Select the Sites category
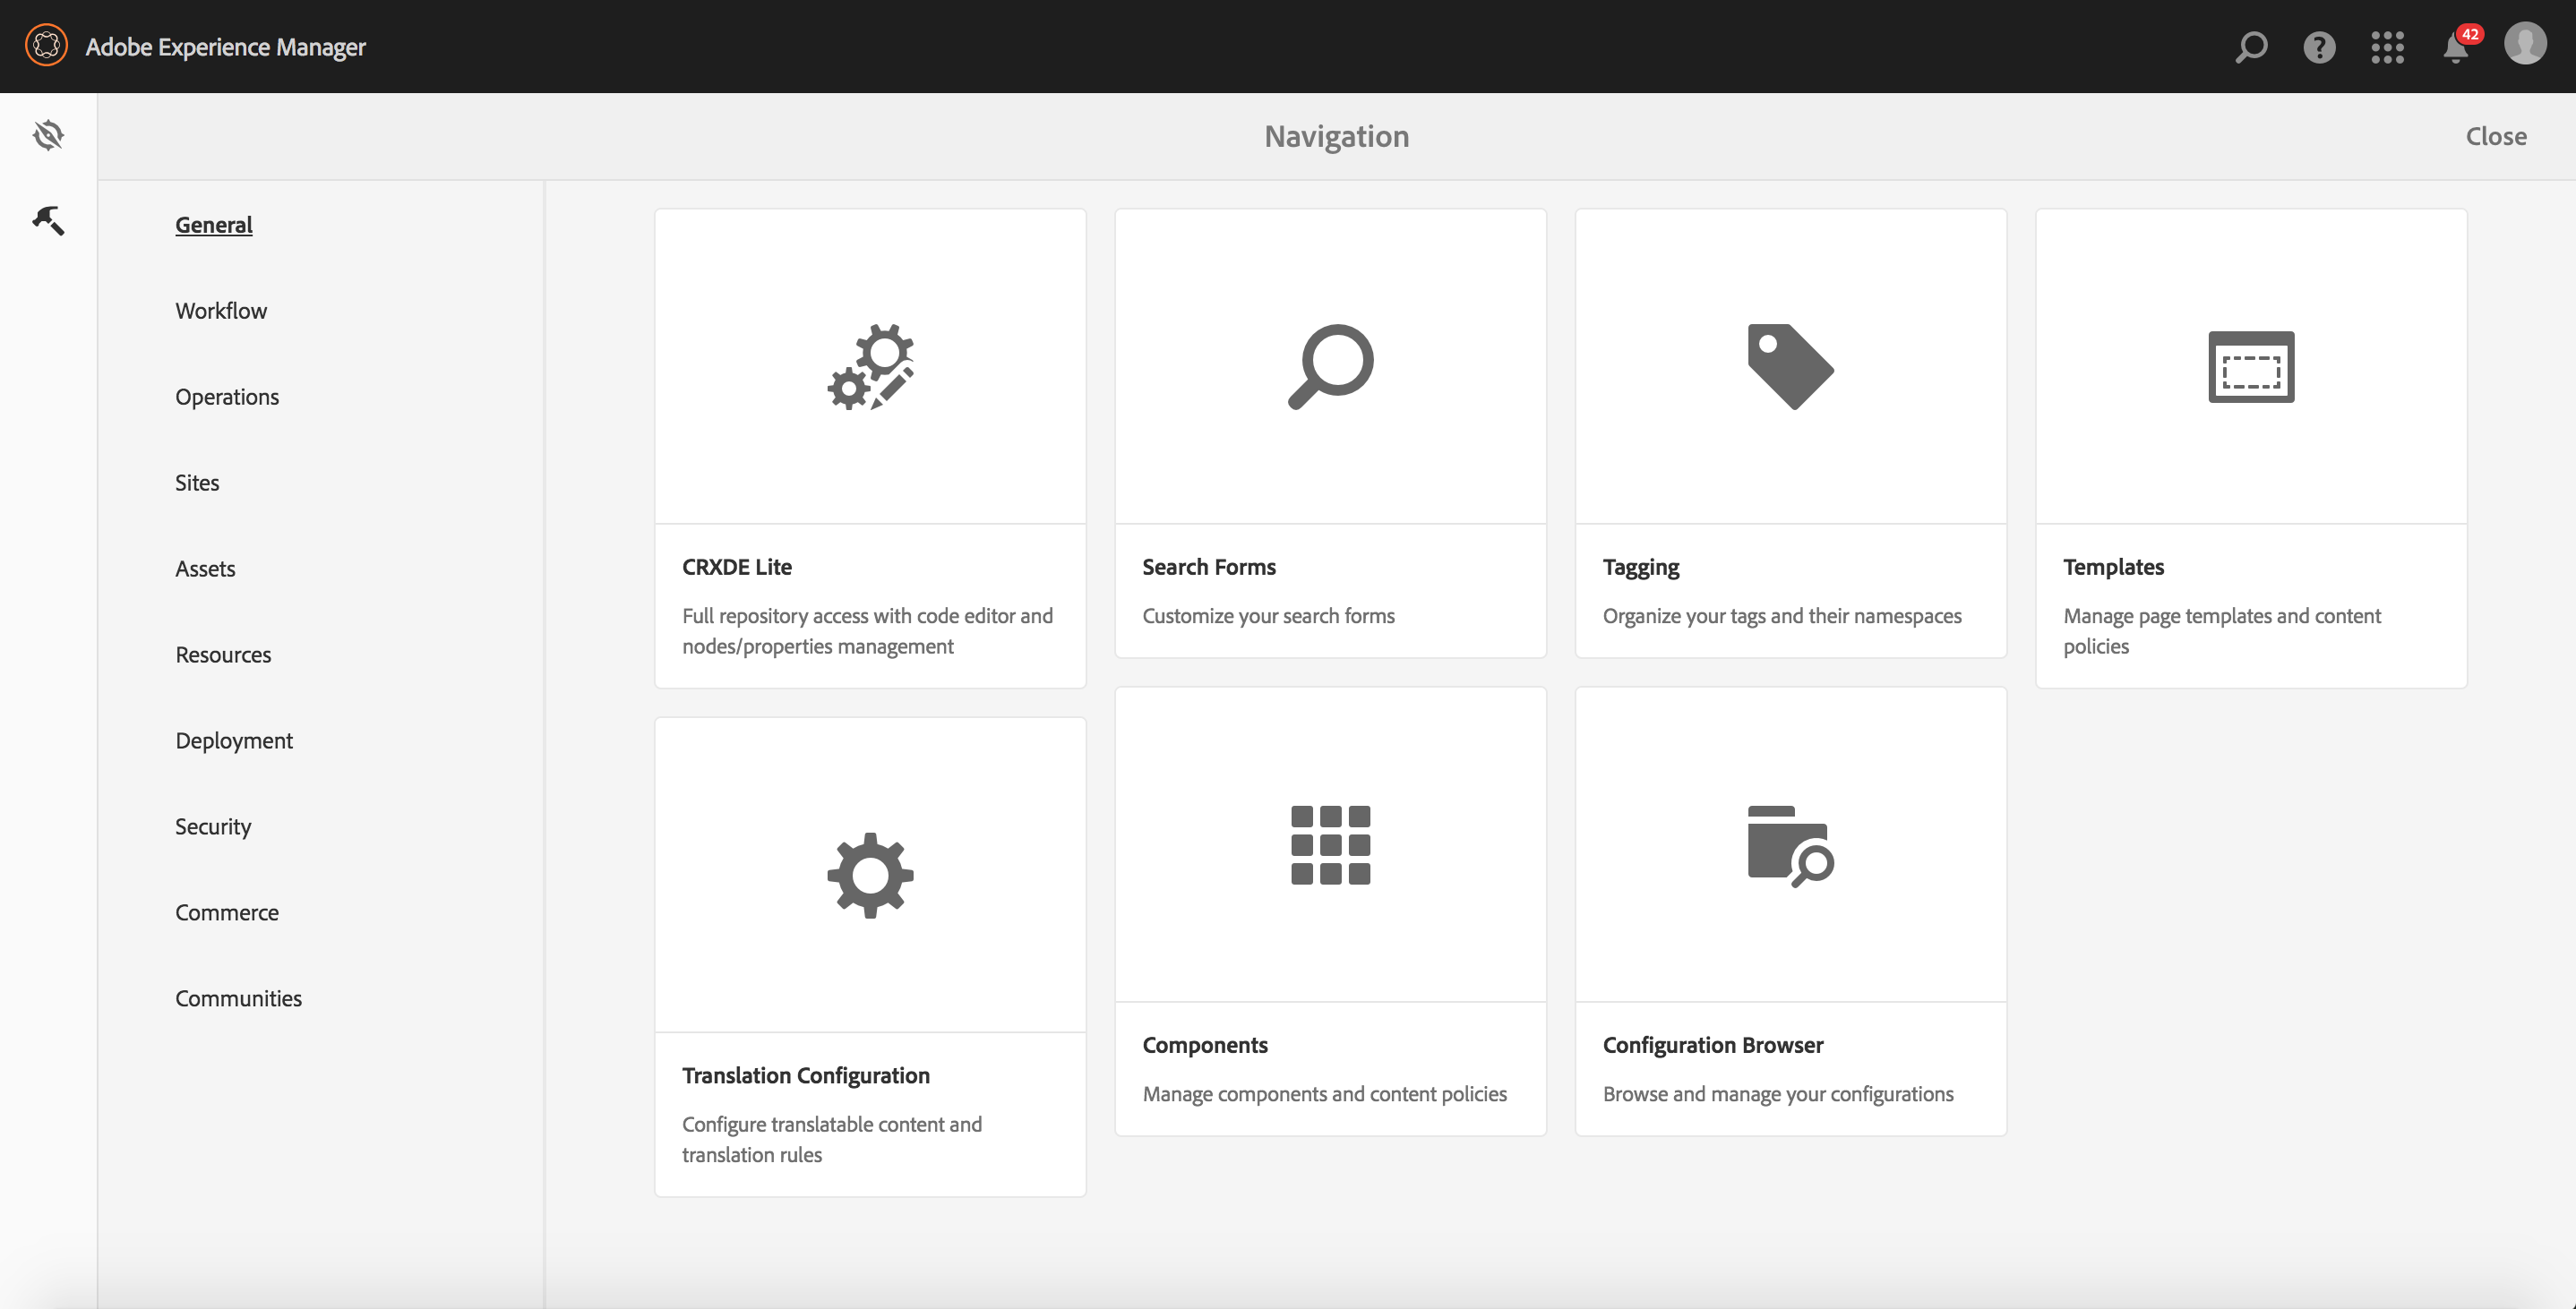The height and width of the screenshot is (1309, 2576). [197, 483]
